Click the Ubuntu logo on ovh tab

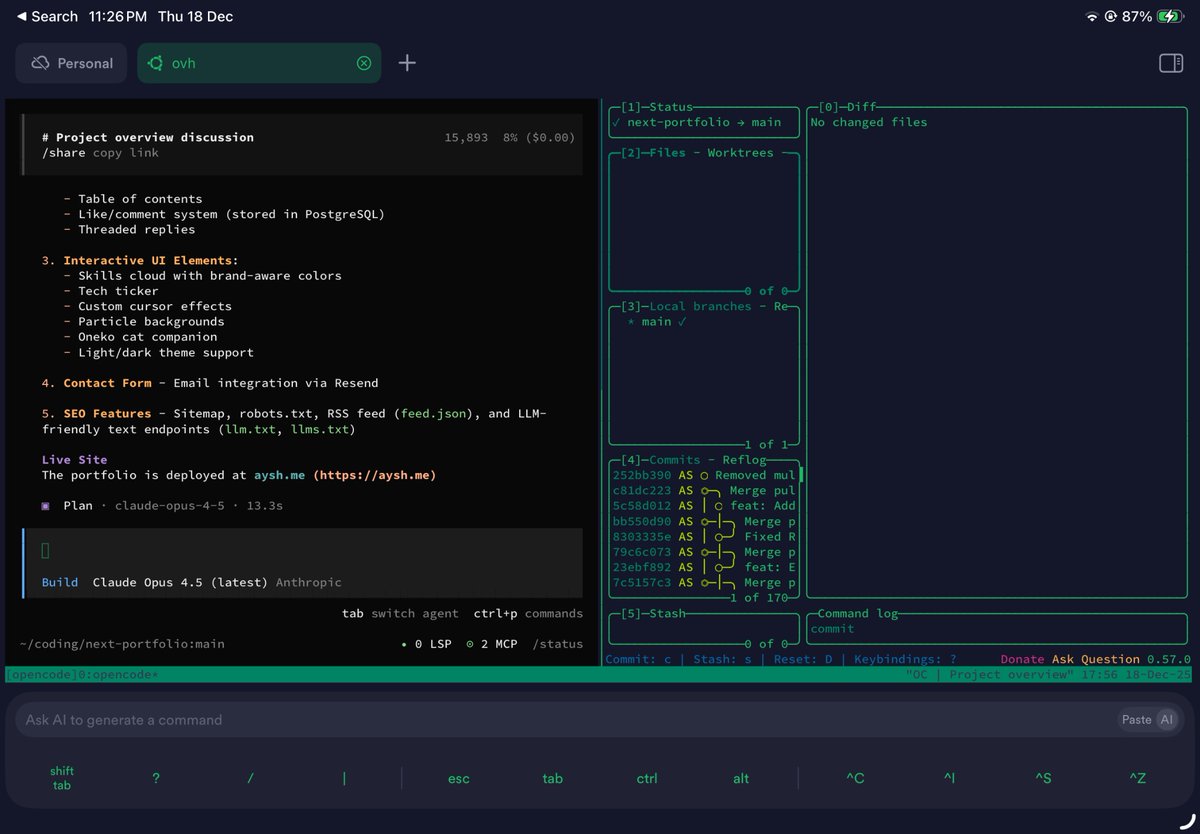click(x=155, y=63)
